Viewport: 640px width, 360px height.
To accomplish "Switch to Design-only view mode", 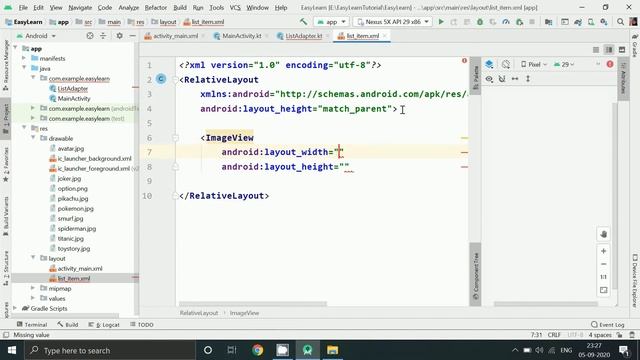I will [622, 50].
